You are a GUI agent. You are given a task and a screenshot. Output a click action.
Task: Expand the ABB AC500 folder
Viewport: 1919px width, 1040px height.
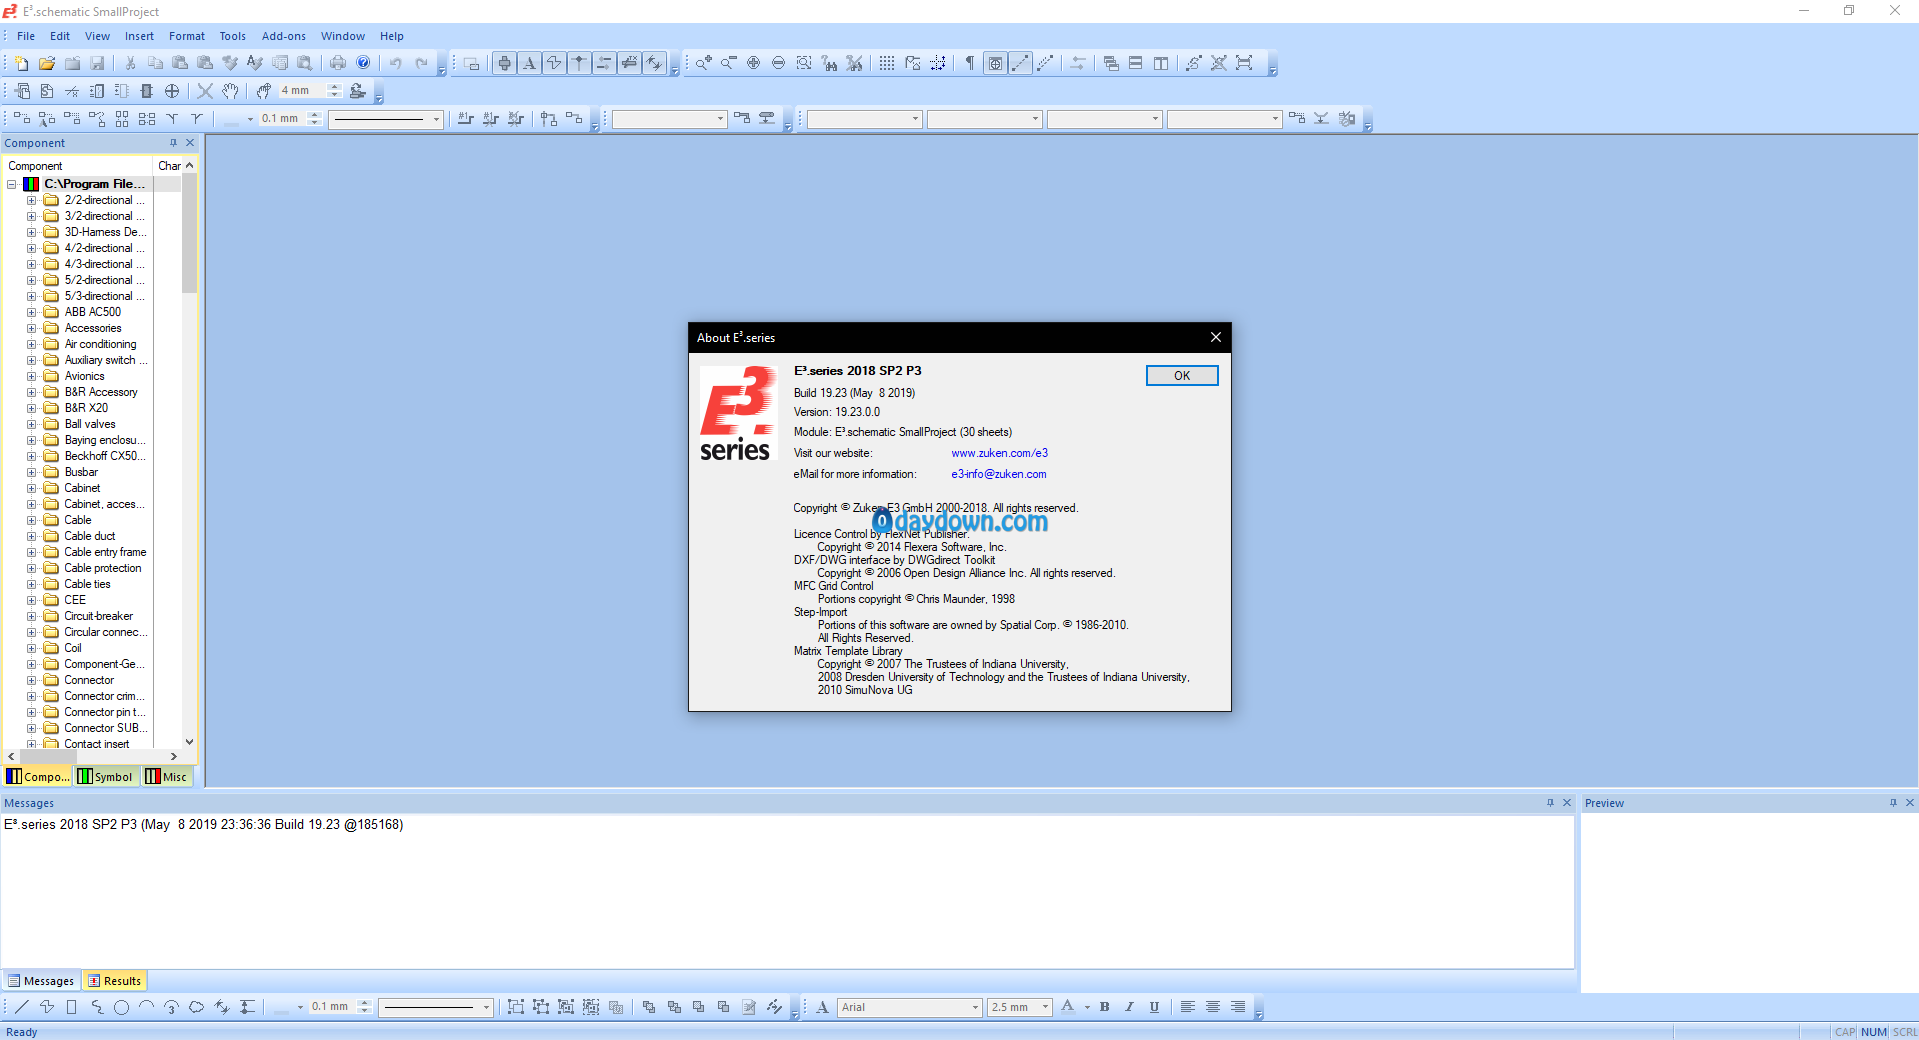[31, 312]
